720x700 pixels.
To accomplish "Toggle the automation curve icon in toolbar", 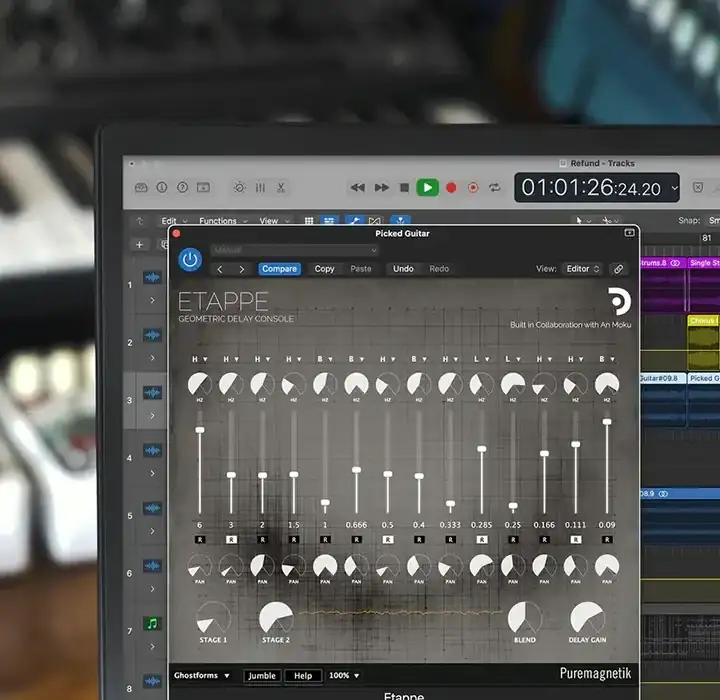I will (354, 221).
